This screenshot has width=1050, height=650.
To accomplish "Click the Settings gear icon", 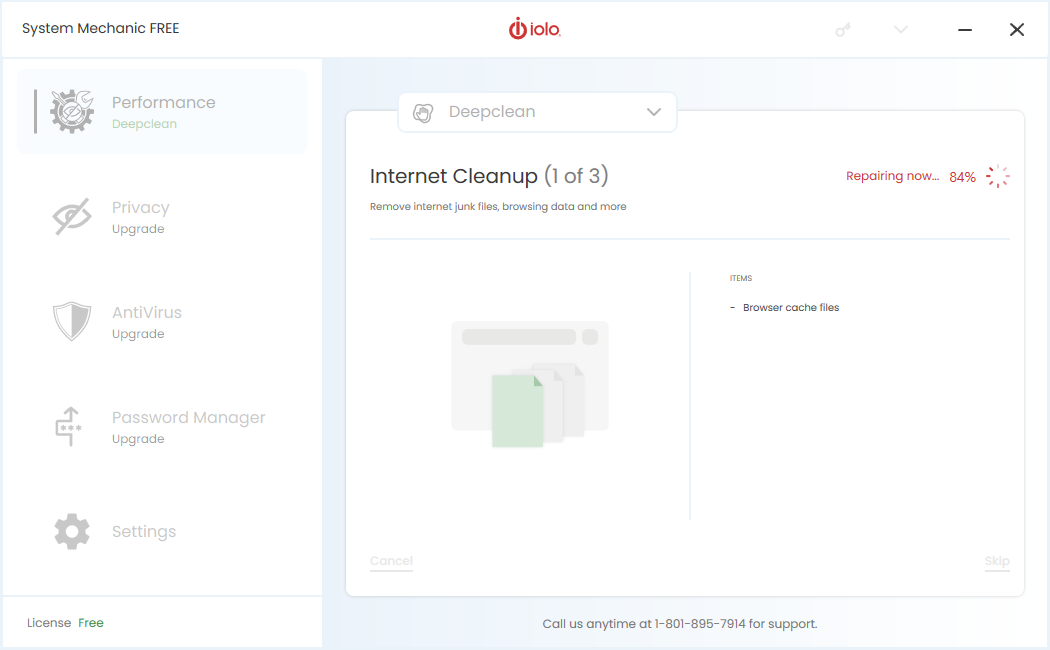I will point(72,532).
